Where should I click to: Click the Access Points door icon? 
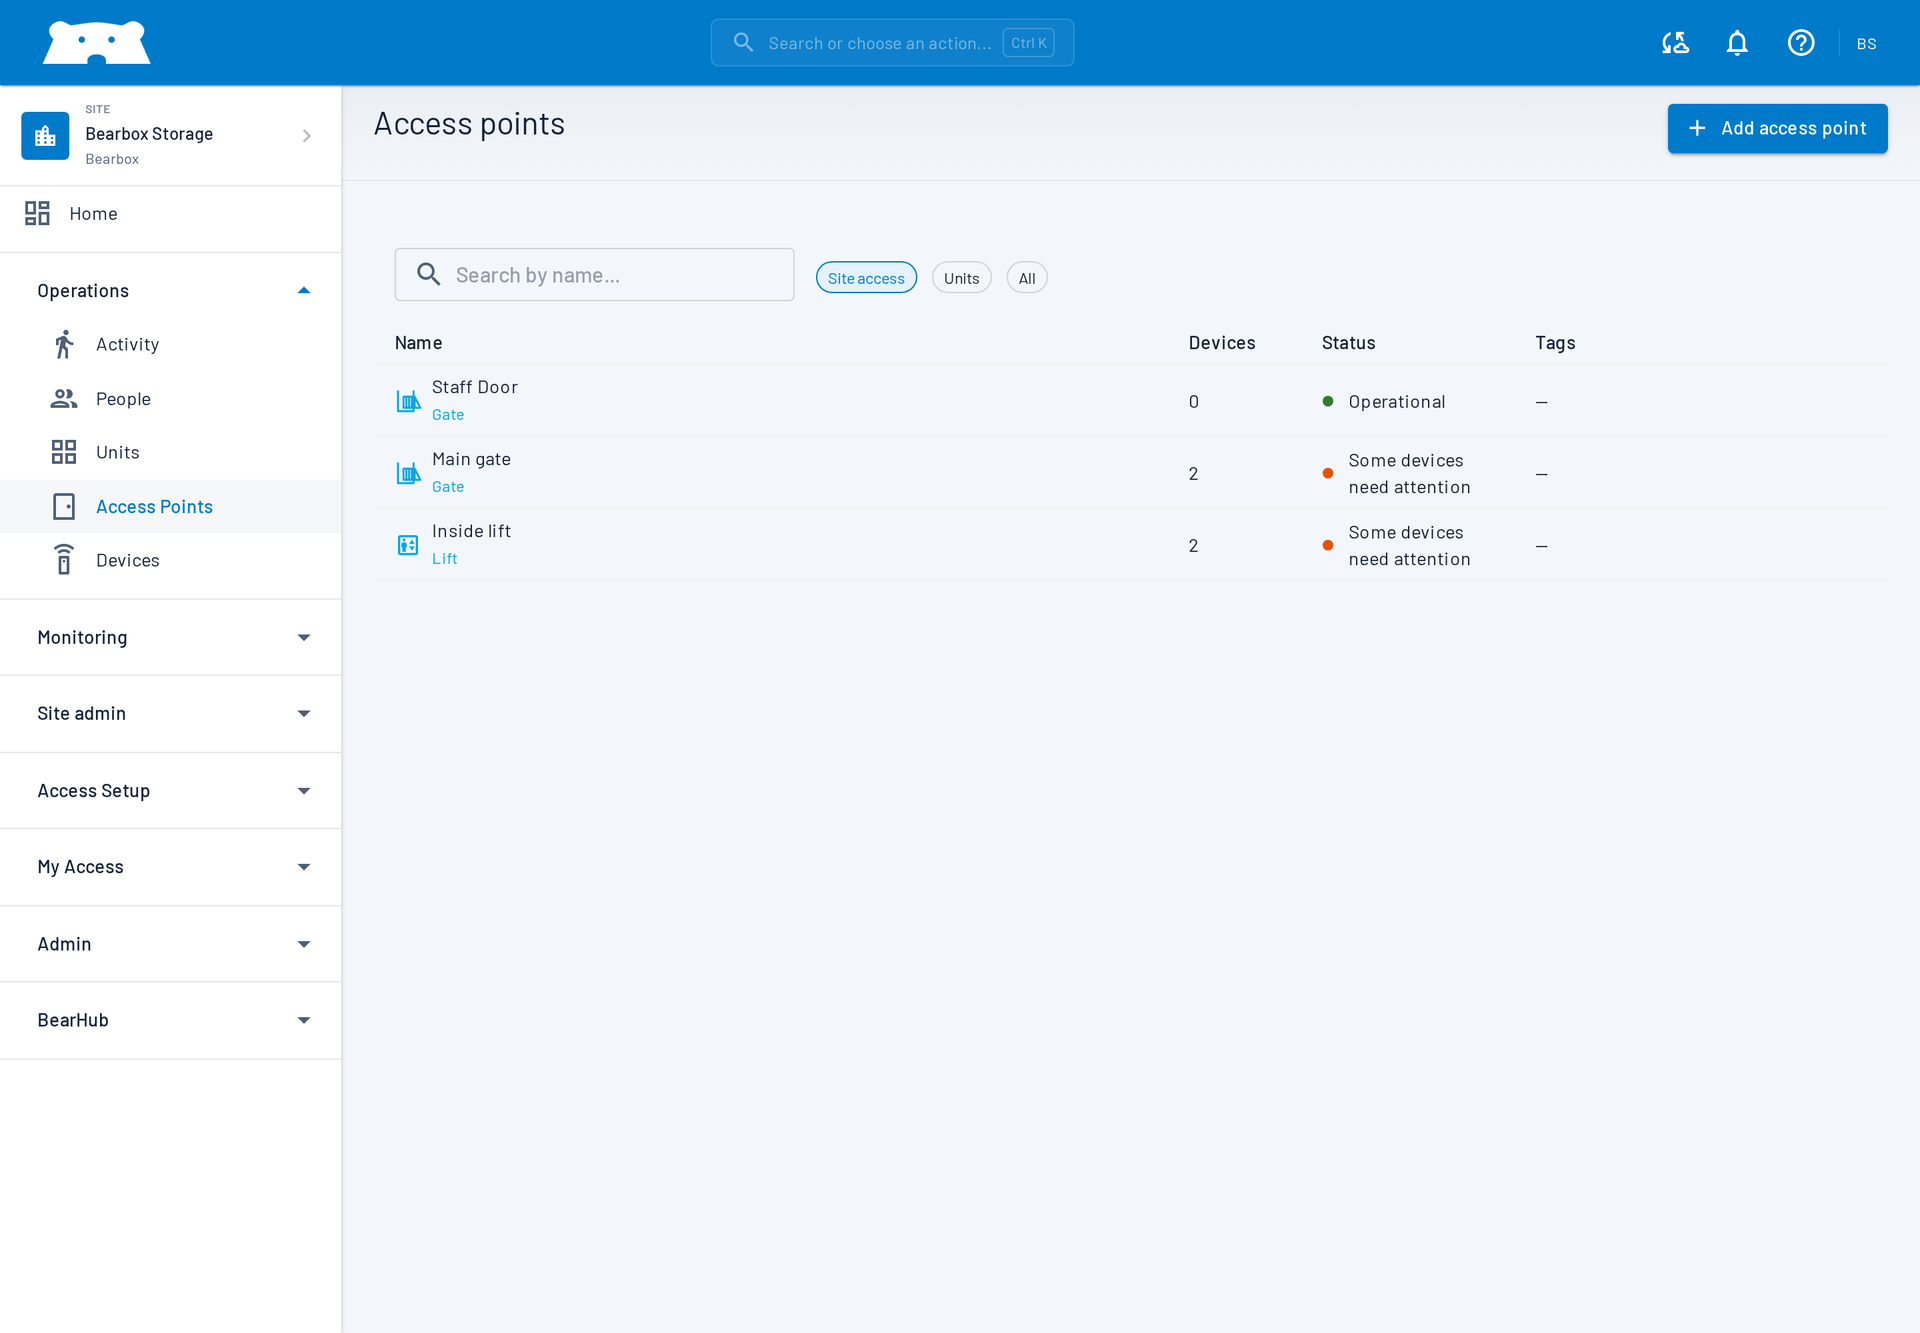coord(64,506)
